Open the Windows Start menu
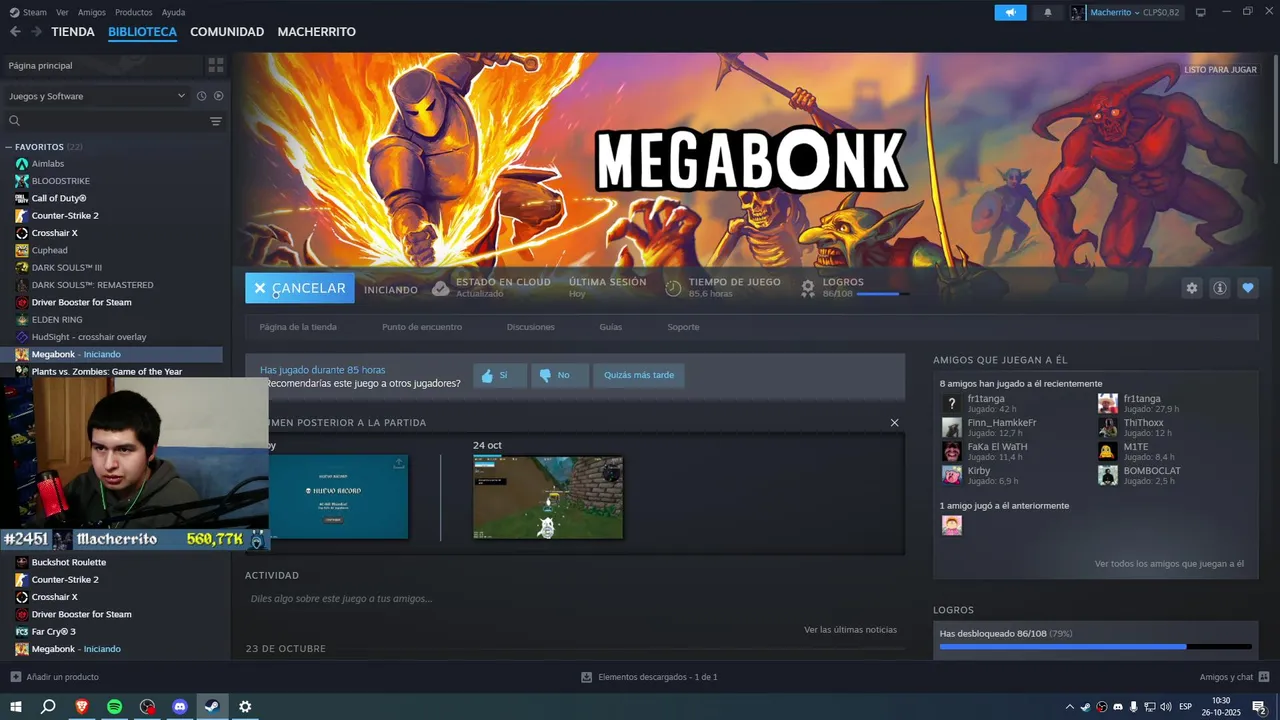 (15, 706)
